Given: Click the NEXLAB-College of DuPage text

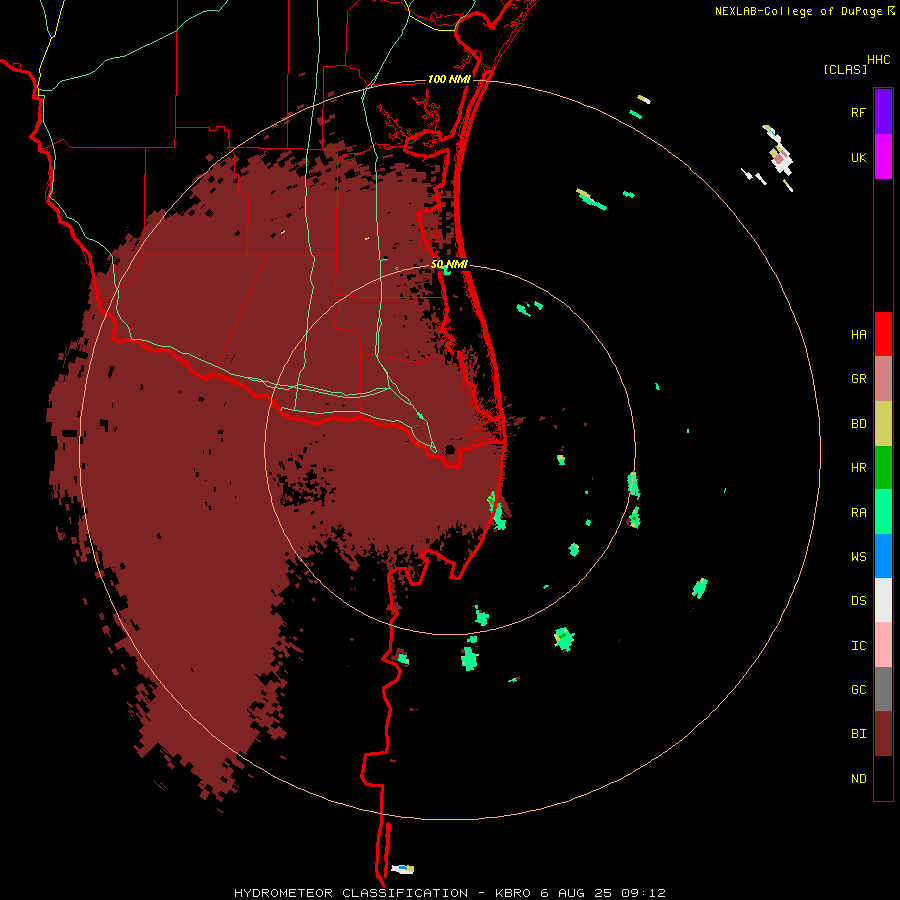Looking at the screenshot, I should tap(798, 11).
